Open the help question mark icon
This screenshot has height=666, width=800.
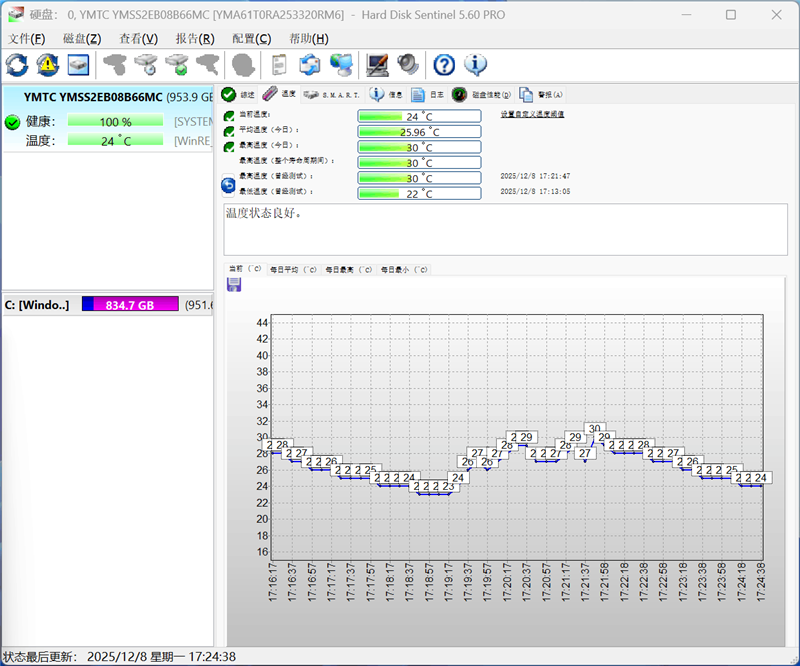point(444,65)
